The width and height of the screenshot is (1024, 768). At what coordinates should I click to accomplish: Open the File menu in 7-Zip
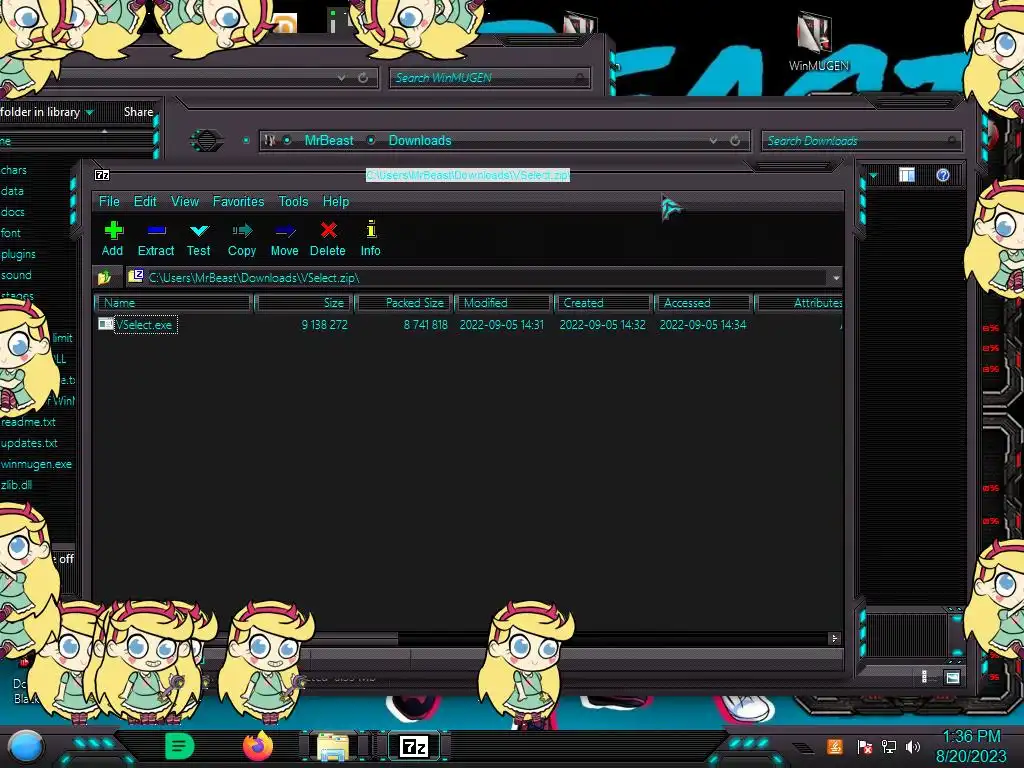point(109,202)
